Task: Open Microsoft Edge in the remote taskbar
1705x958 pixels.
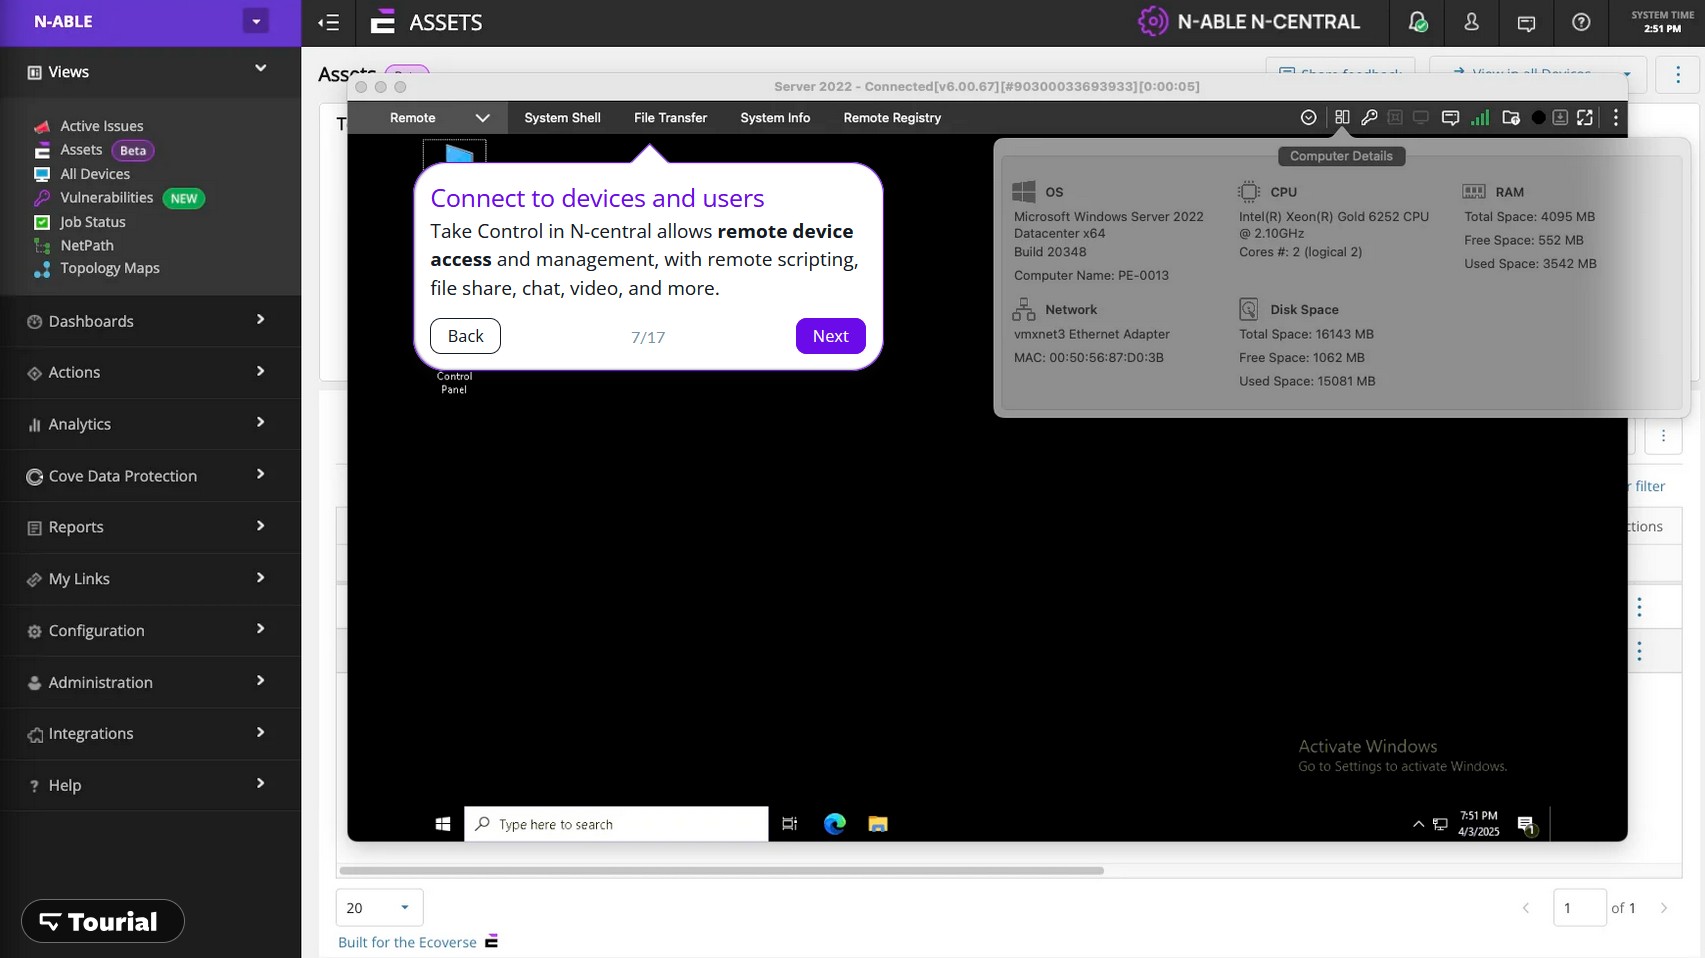Action: [x=835, y=824]
